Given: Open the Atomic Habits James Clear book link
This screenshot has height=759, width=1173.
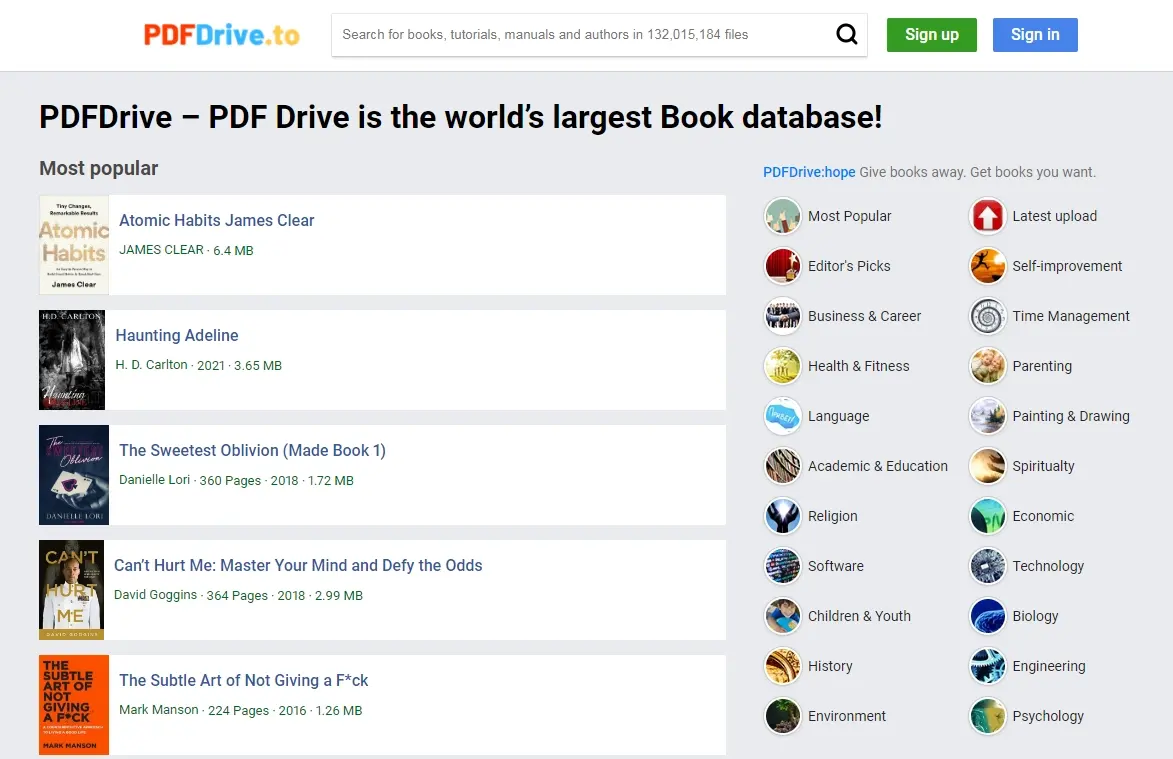Looking at the screenshot, I should [x=216, y=220].
